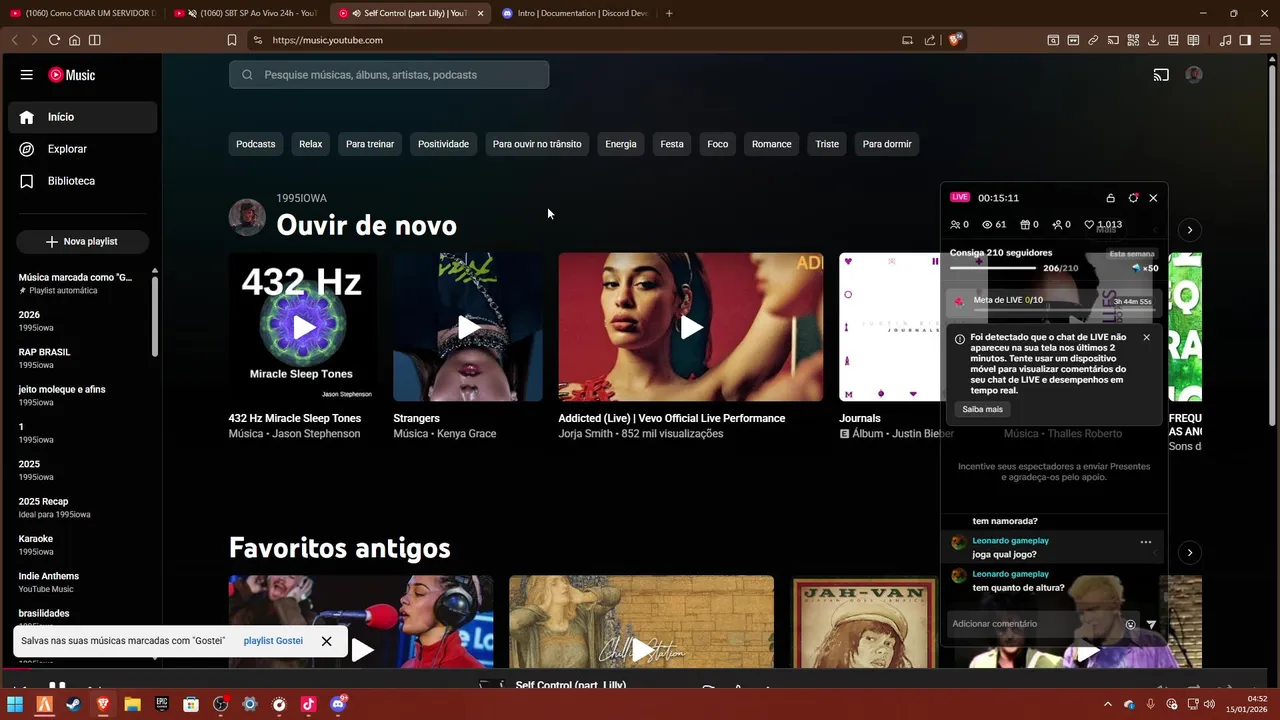The height and width of the screenshot is (720, 1280).
Task: Play Addicted (Live) Jorja Smith video
Action: click(691, 327)
